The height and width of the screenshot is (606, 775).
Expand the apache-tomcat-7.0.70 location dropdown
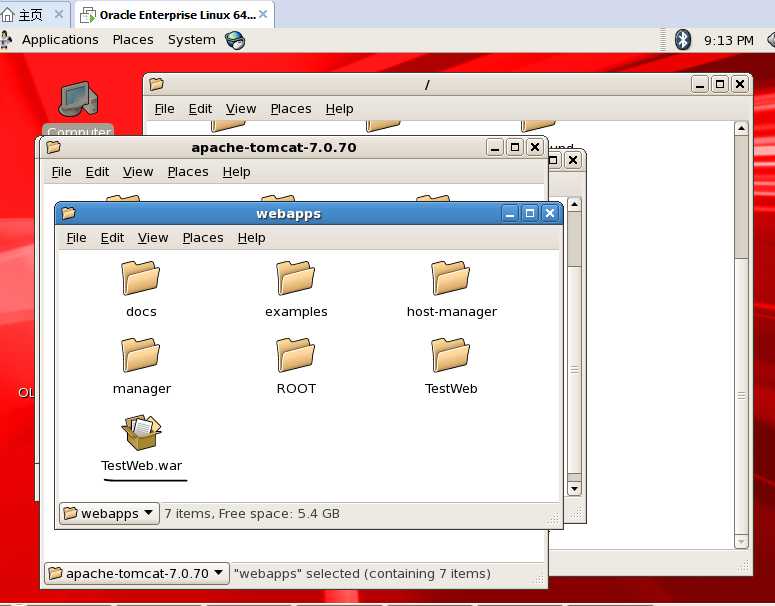pyautogui.click(x=137, y=573)
